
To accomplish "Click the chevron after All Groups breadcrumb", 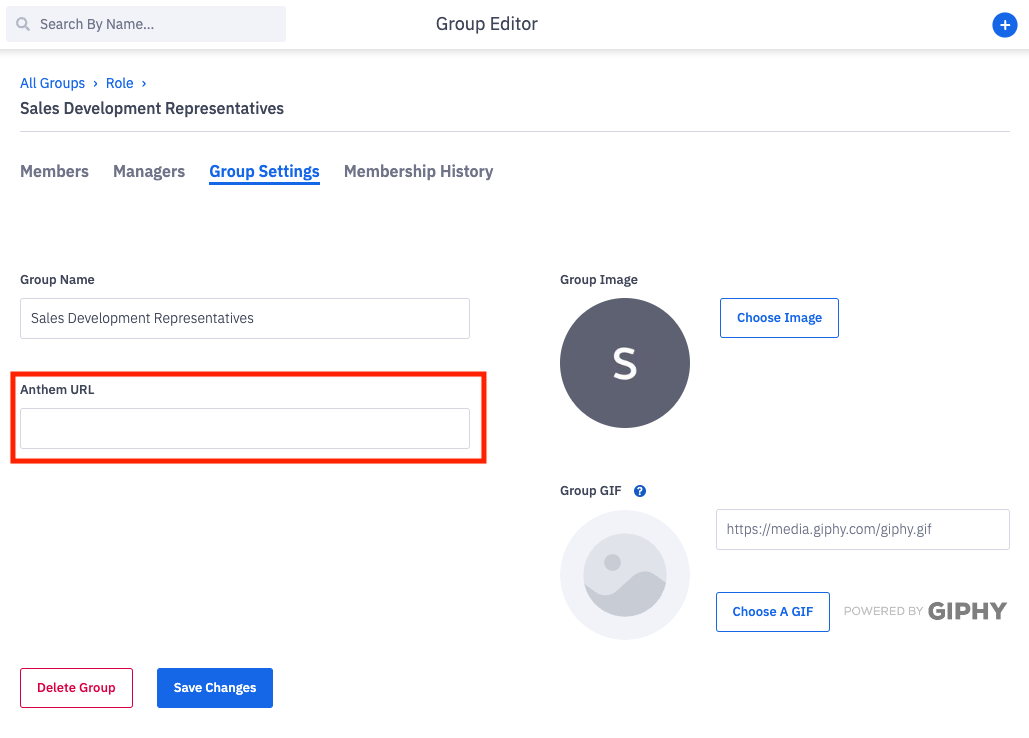I will pos(95,83).
